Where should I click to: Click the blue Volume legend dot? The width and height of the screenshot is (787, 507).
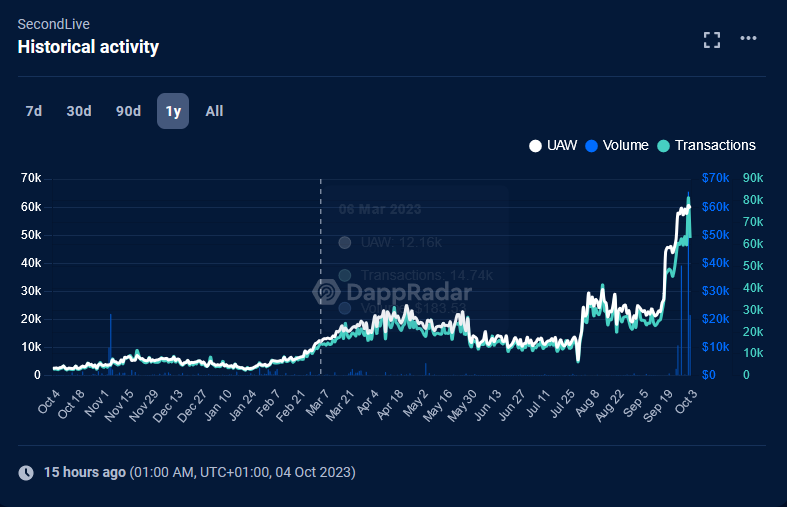tap(592, 146)
